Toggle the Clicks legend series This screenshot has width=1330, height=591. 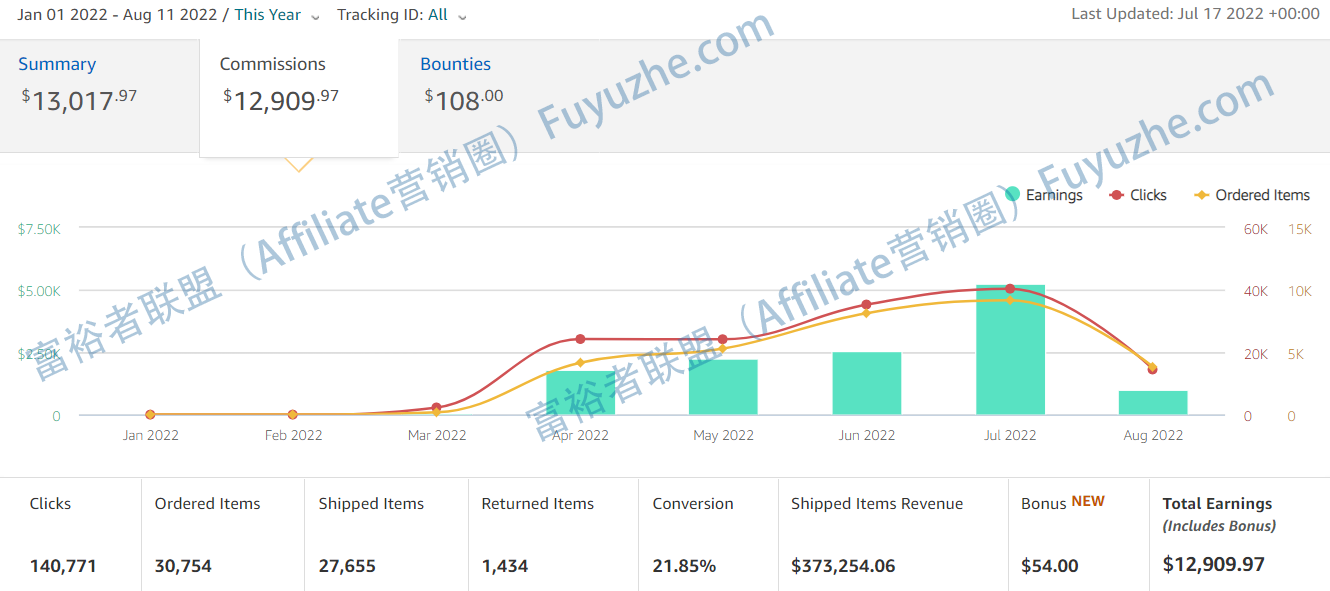pyautogui.click(x=1138, y=195)
